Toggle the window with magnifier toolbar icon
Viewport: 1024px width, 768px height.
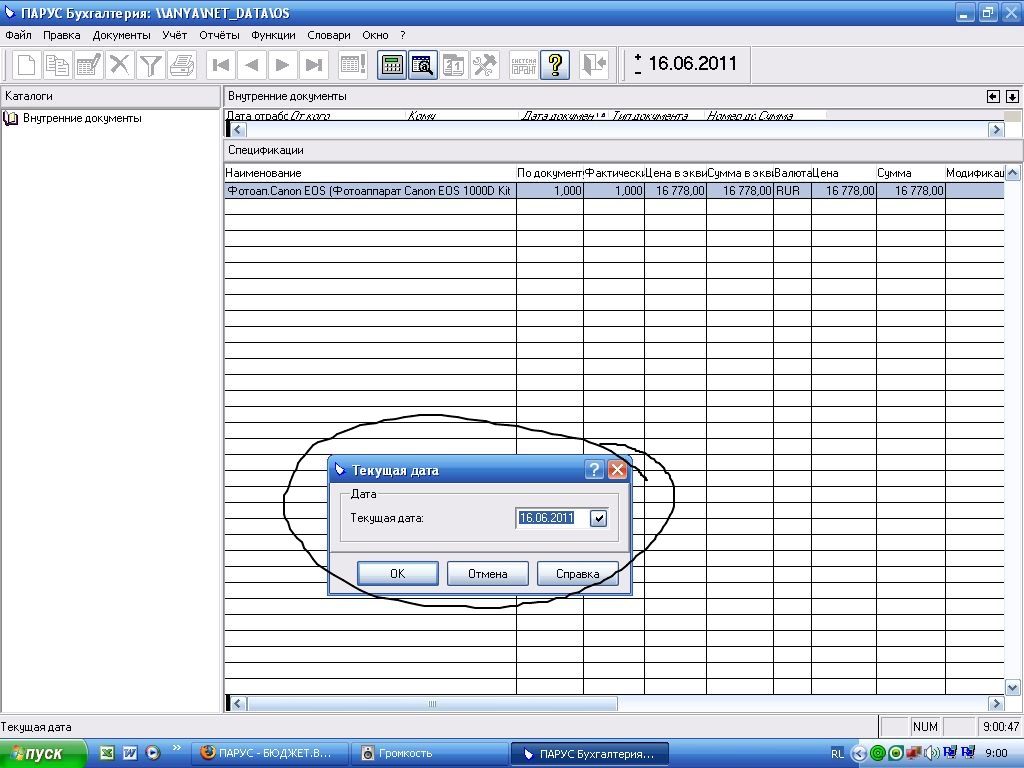pos(423,65)
